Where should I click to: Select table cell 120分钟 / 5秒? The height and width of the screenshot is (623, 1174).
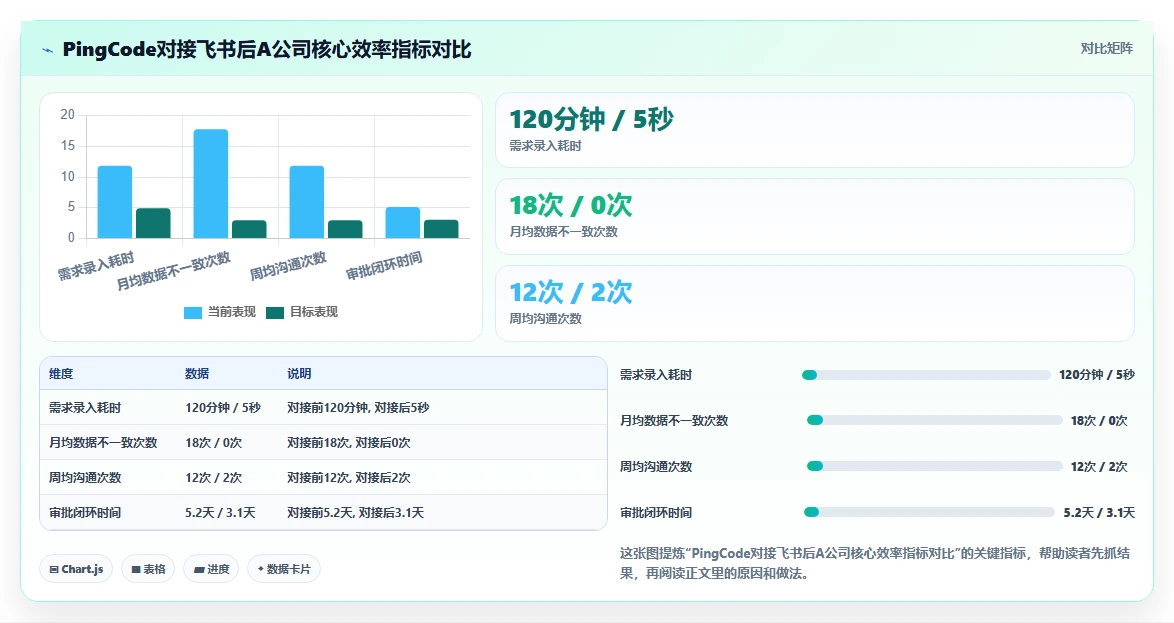point(223,408)
